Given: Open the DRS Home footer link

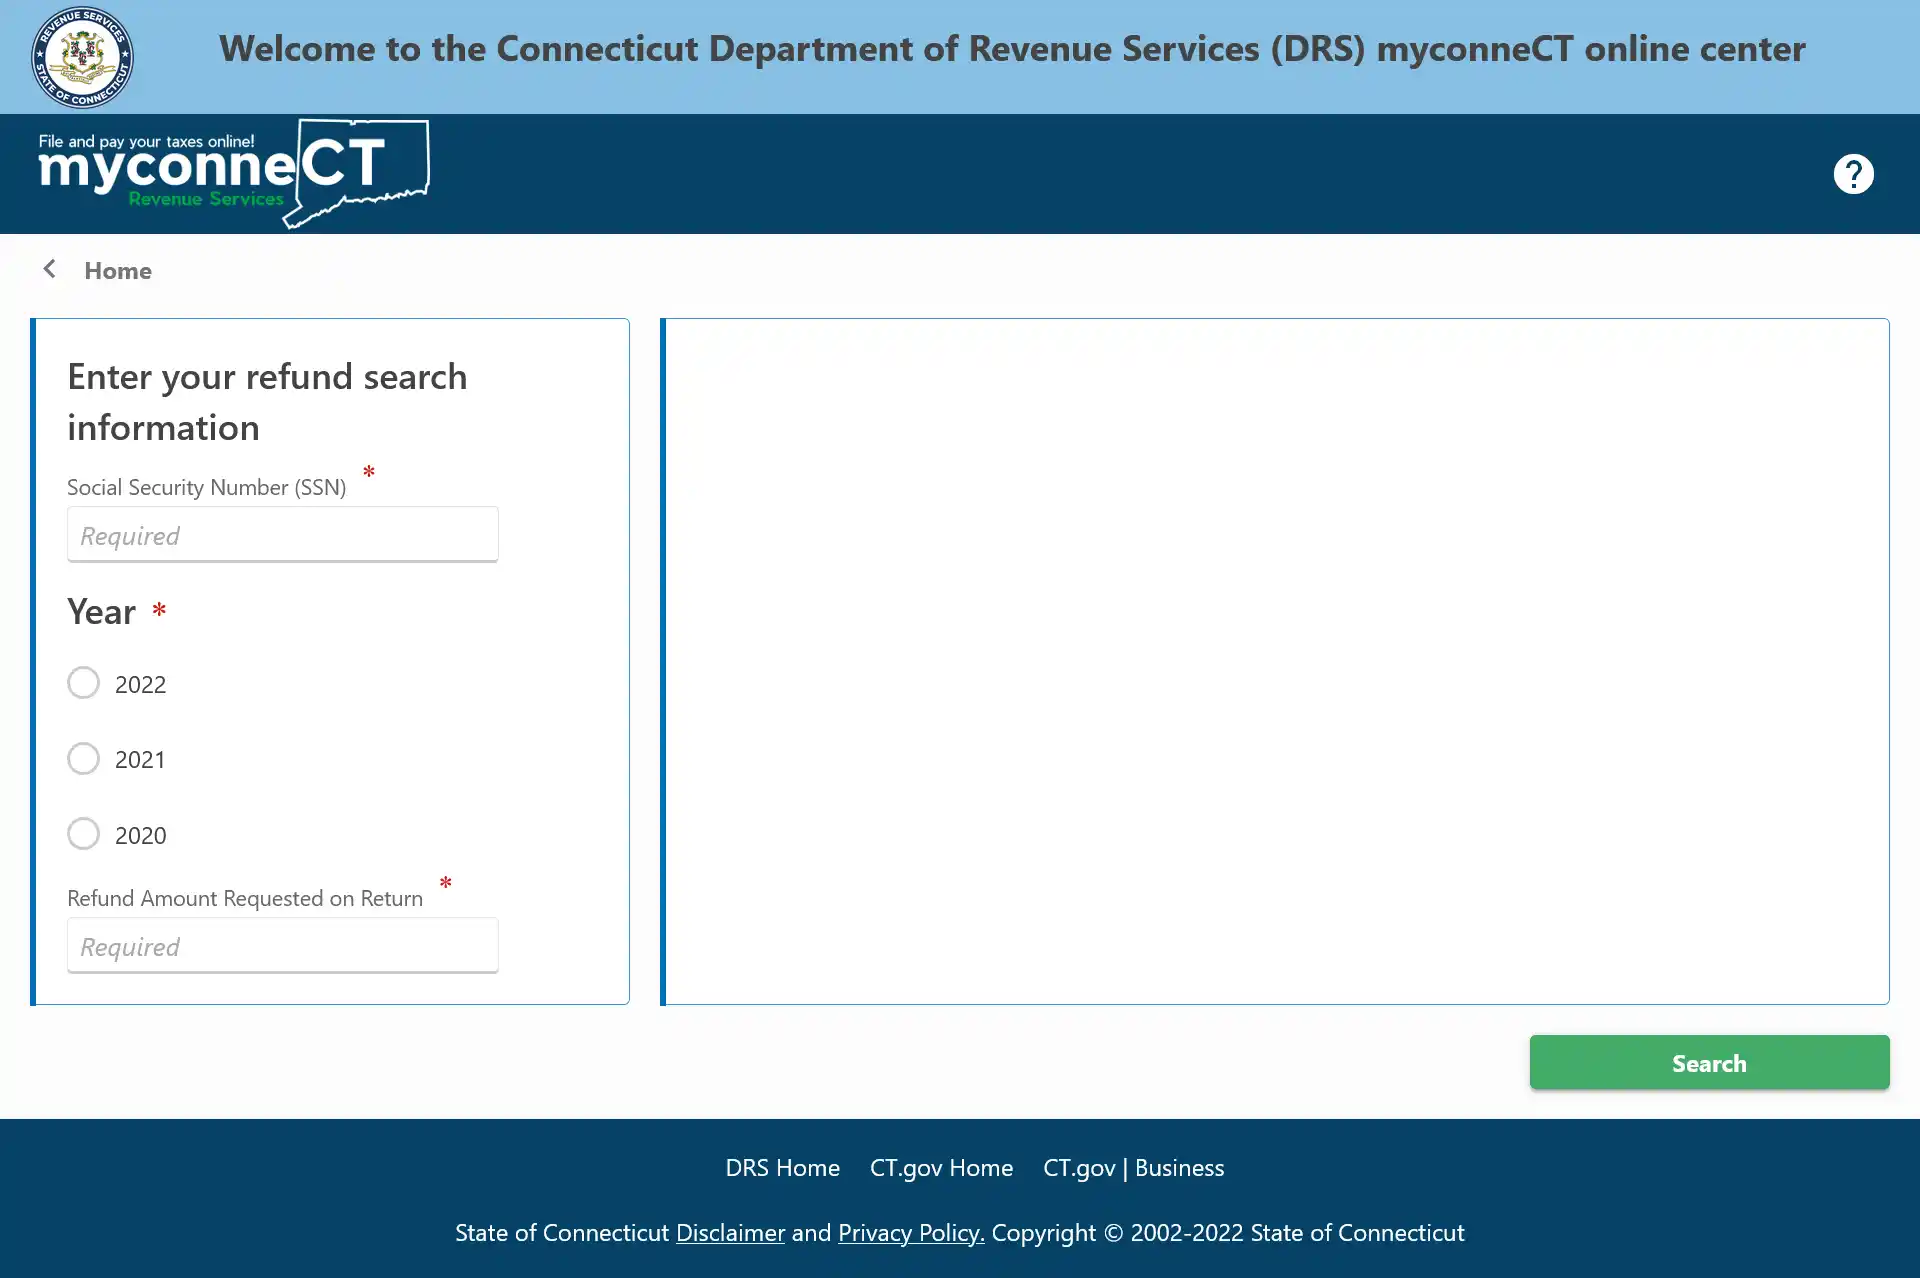Looking at the screenshot, I should [x=782, y=1167].
